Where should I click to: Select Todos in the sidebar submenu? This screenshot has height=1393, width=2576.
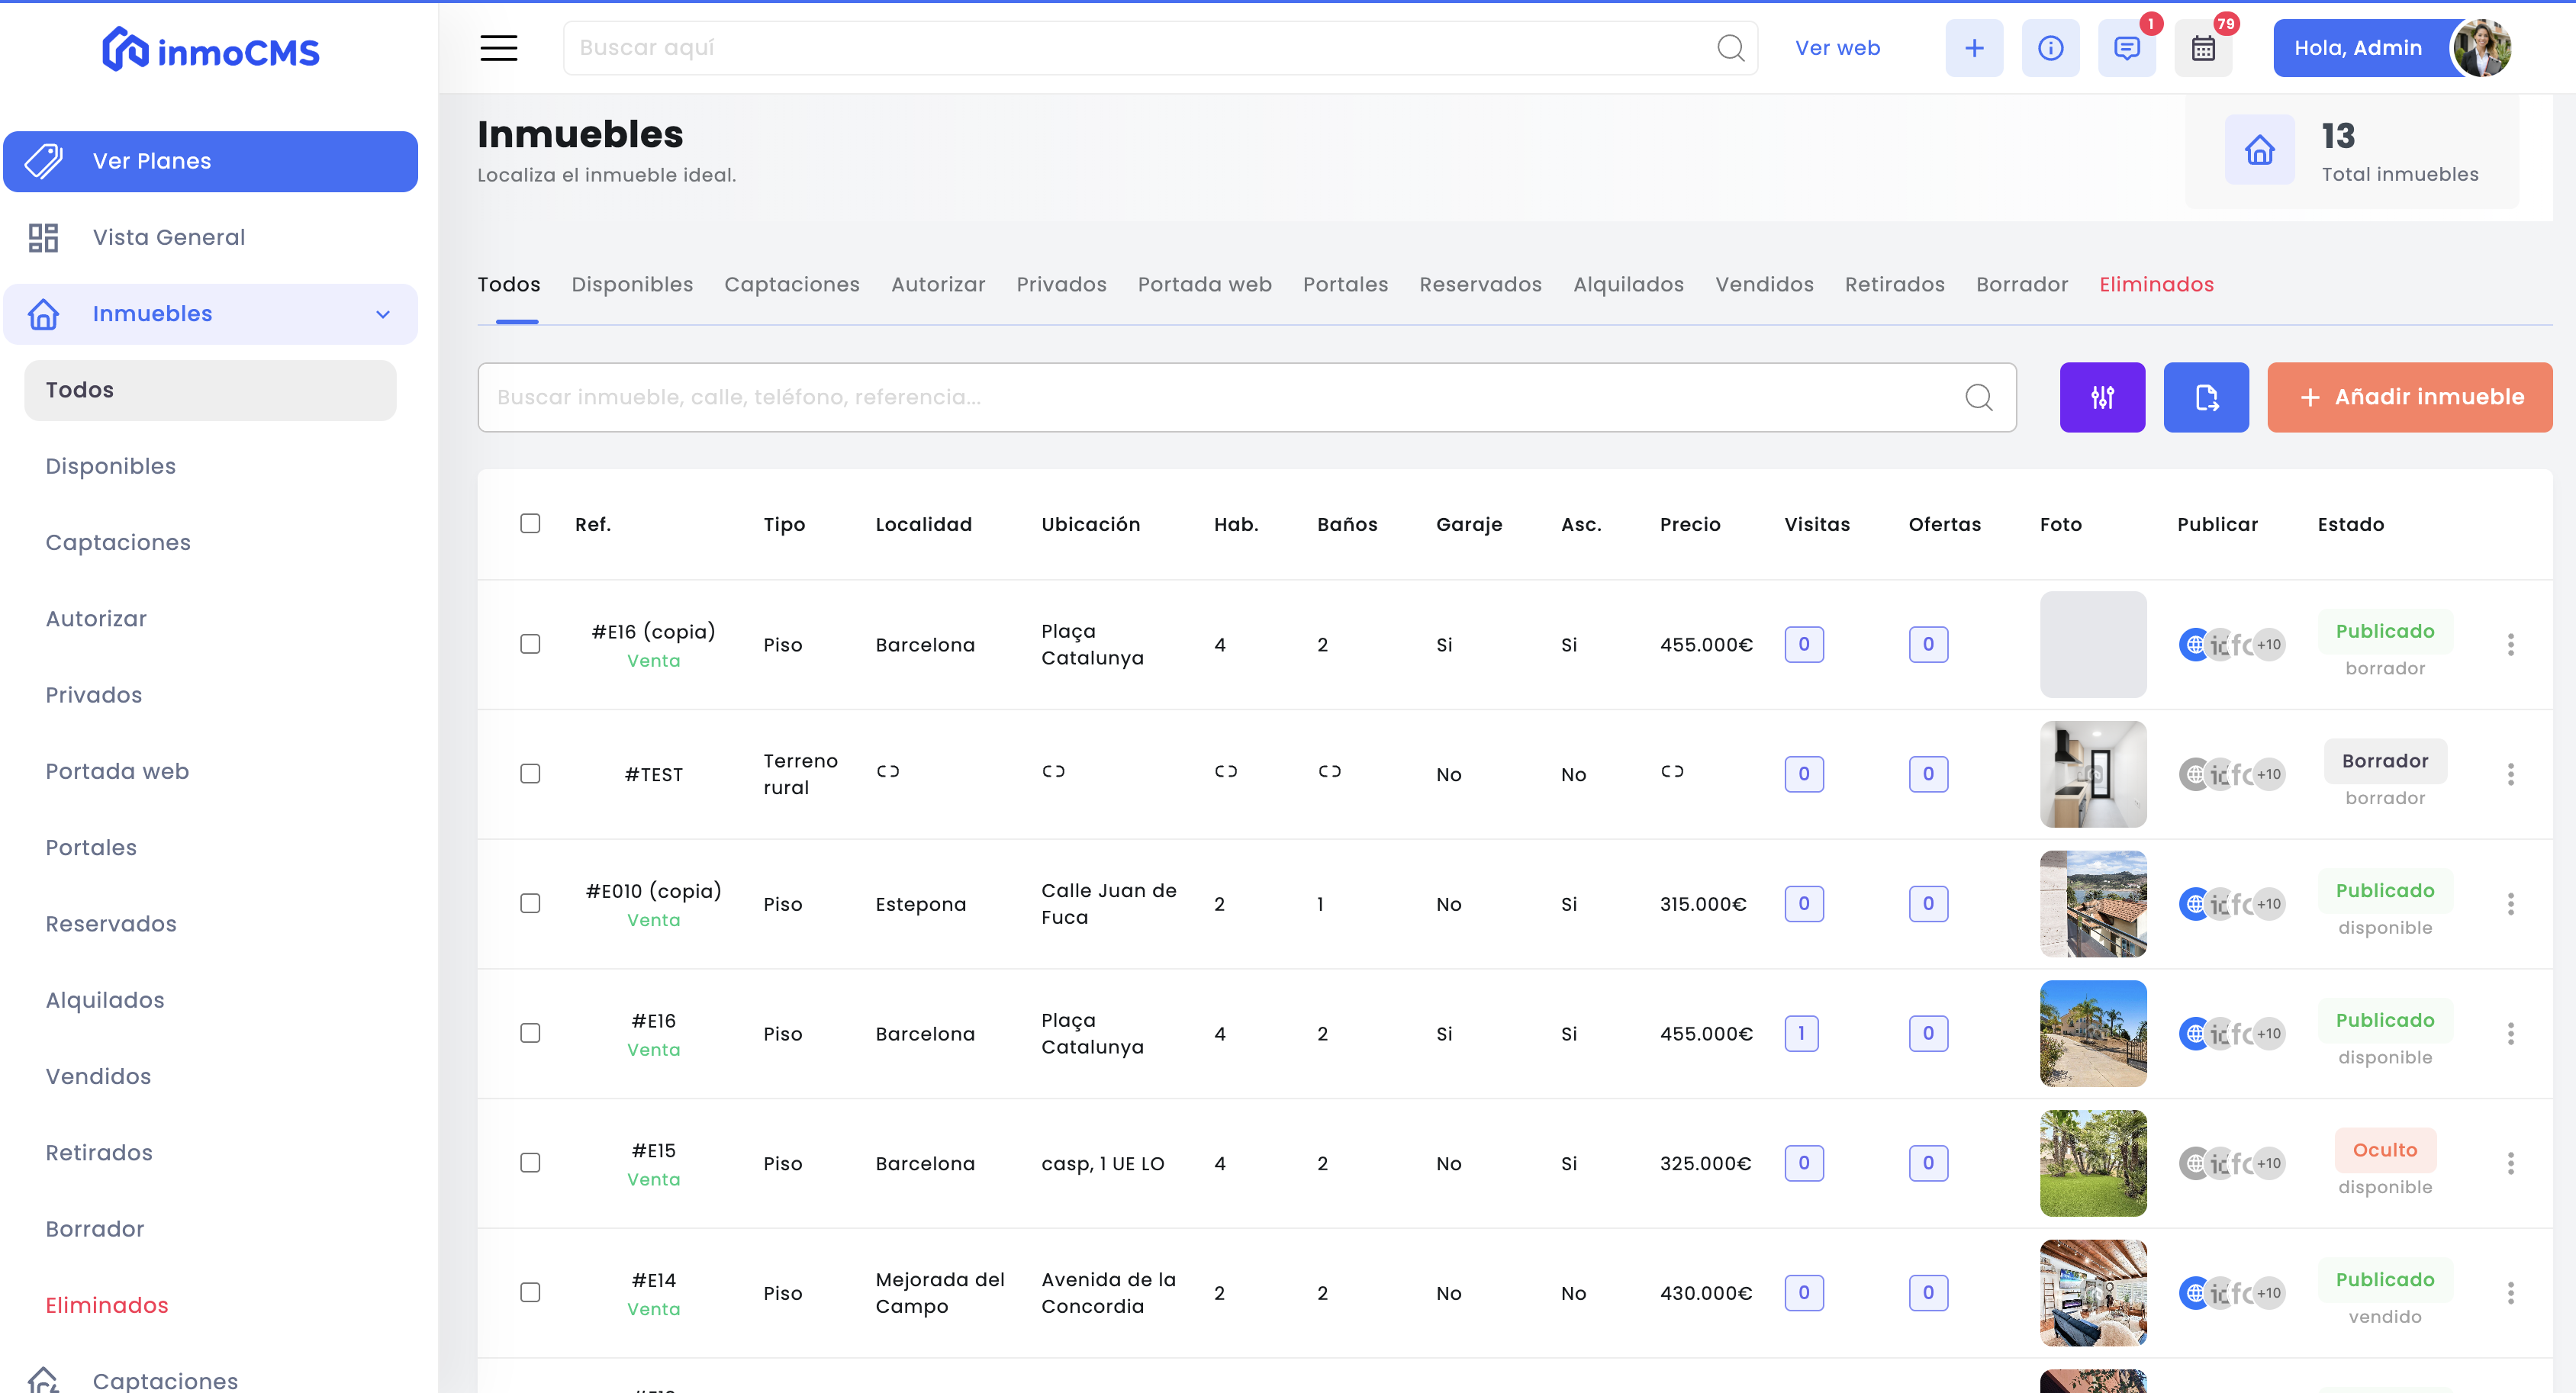pyautogui.click(x=210, y=390)
